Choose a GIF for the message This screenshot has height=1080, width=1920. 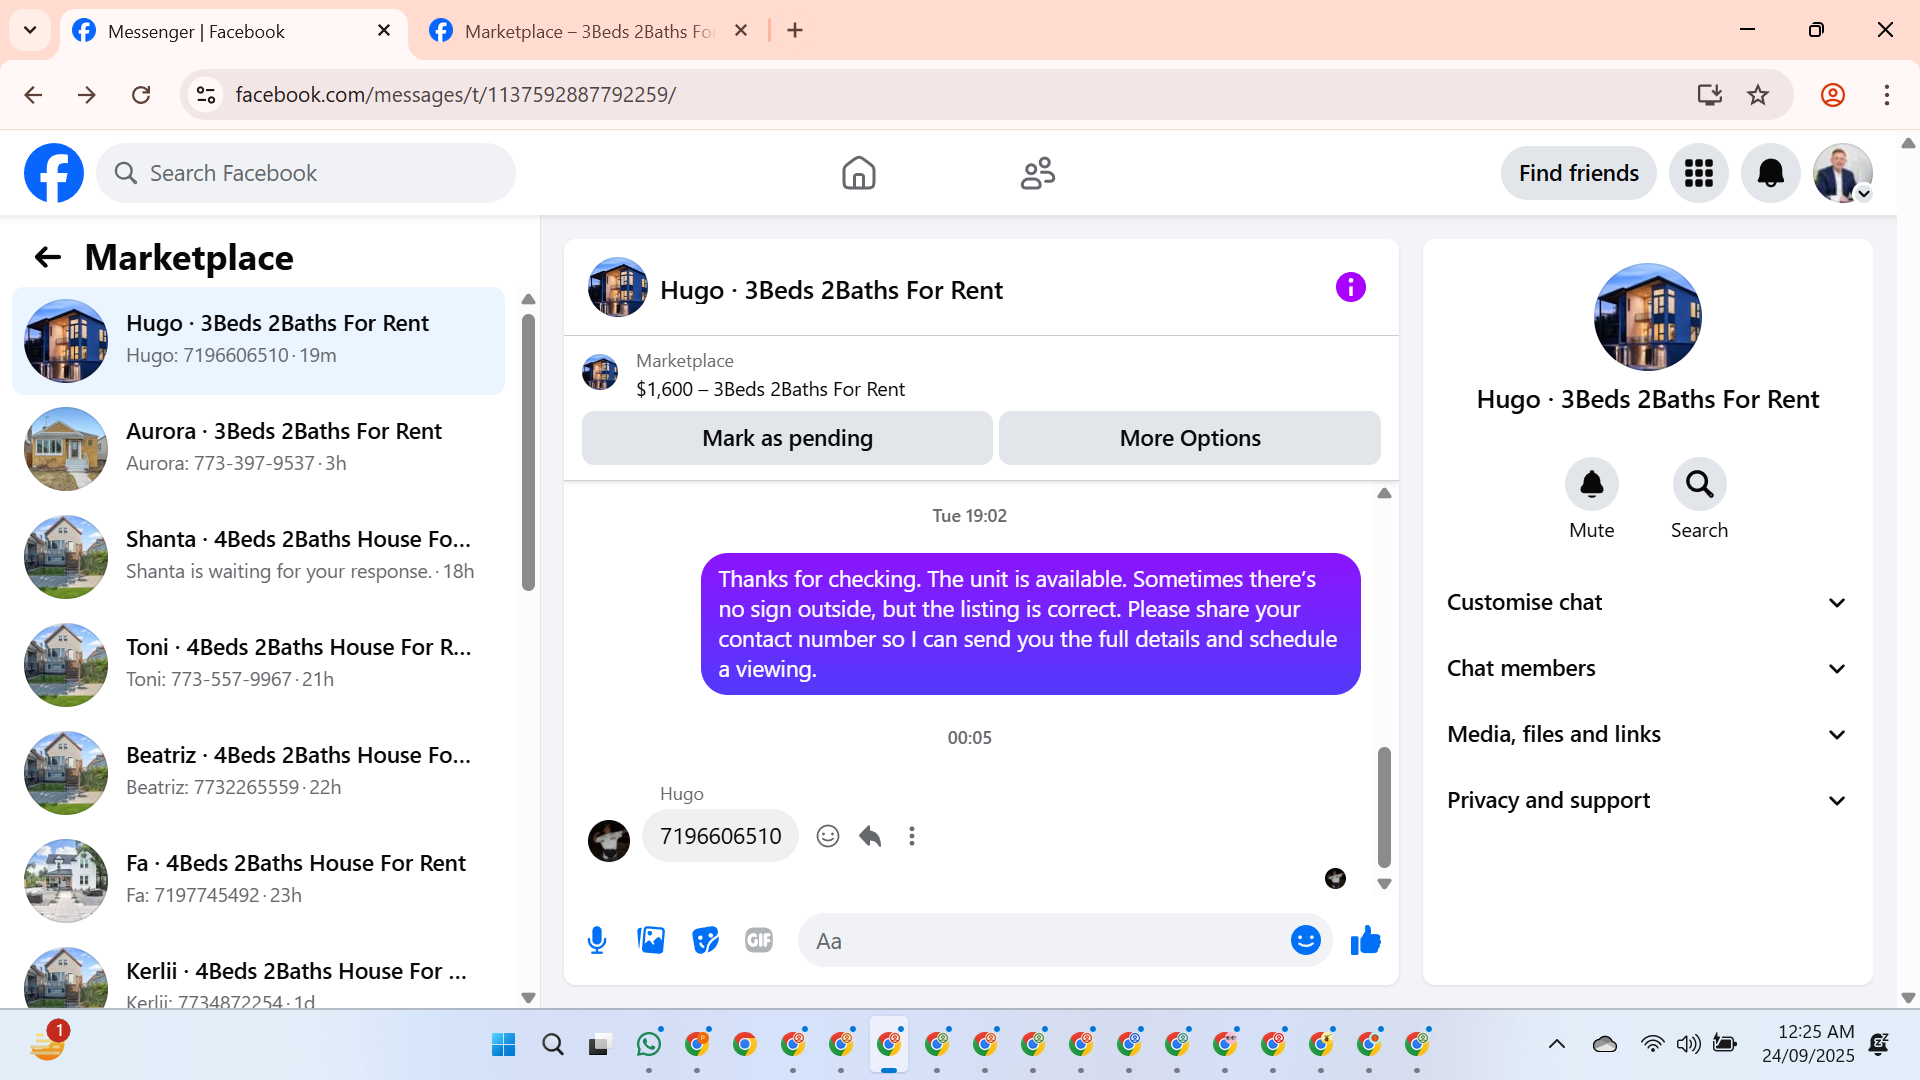coord(759,940)
